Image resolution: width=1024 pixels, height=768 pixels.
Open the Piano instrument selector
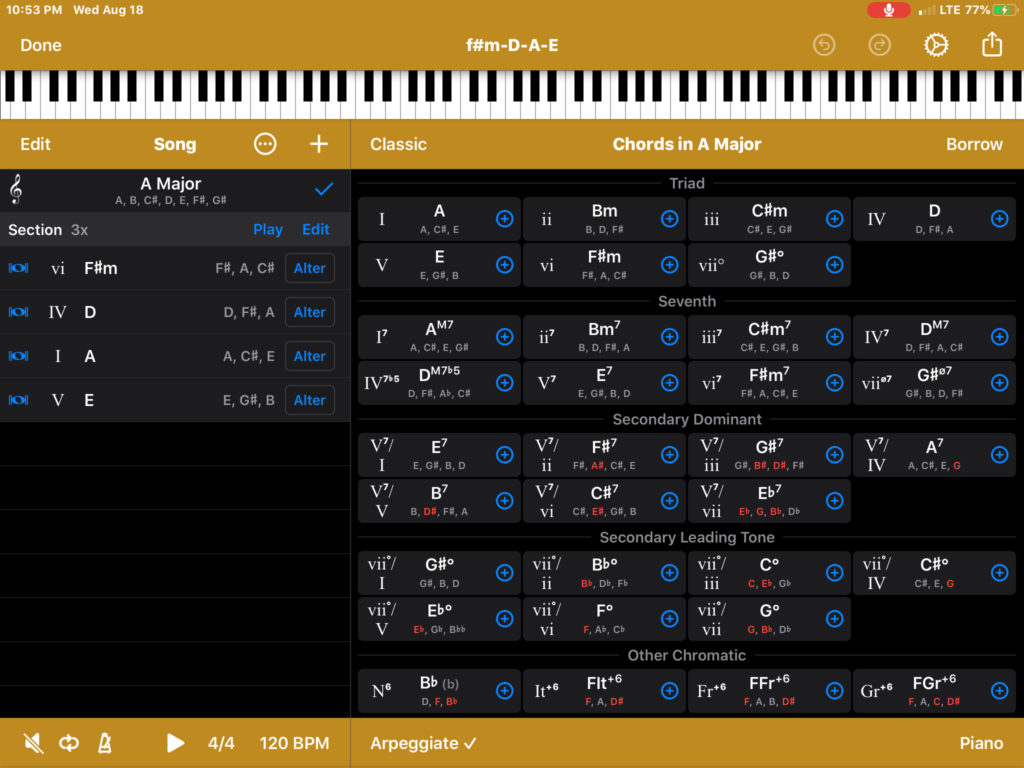980,743
